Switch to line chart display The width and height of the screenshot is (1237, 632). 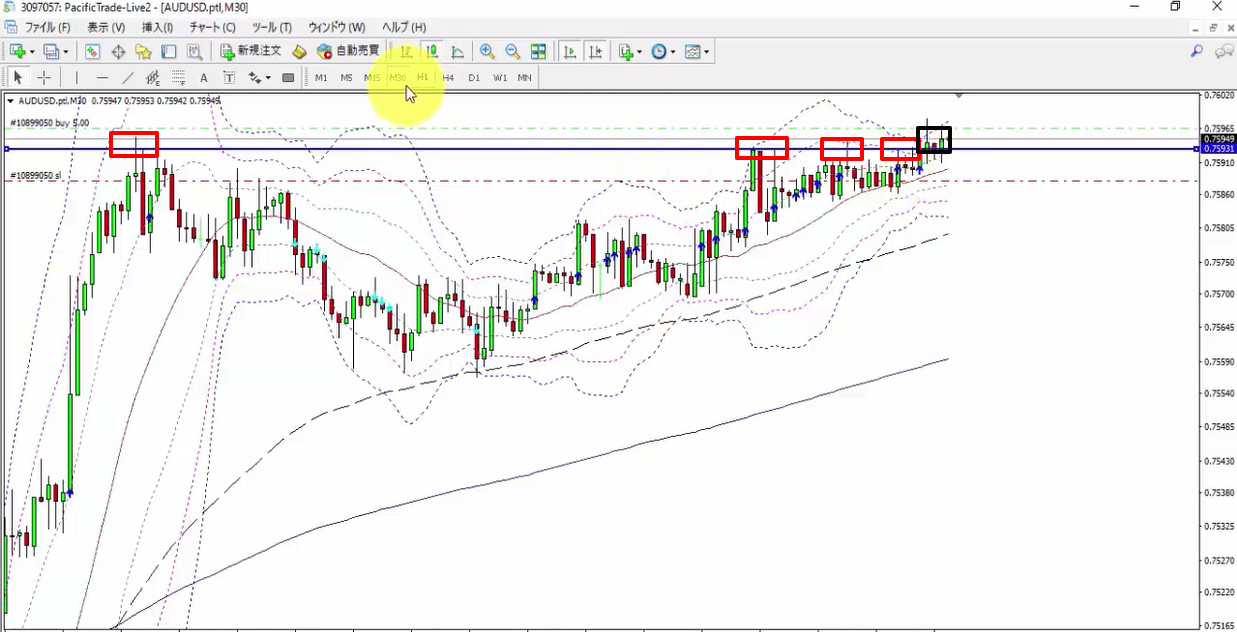pyautogui.click(x=458, y=51)
